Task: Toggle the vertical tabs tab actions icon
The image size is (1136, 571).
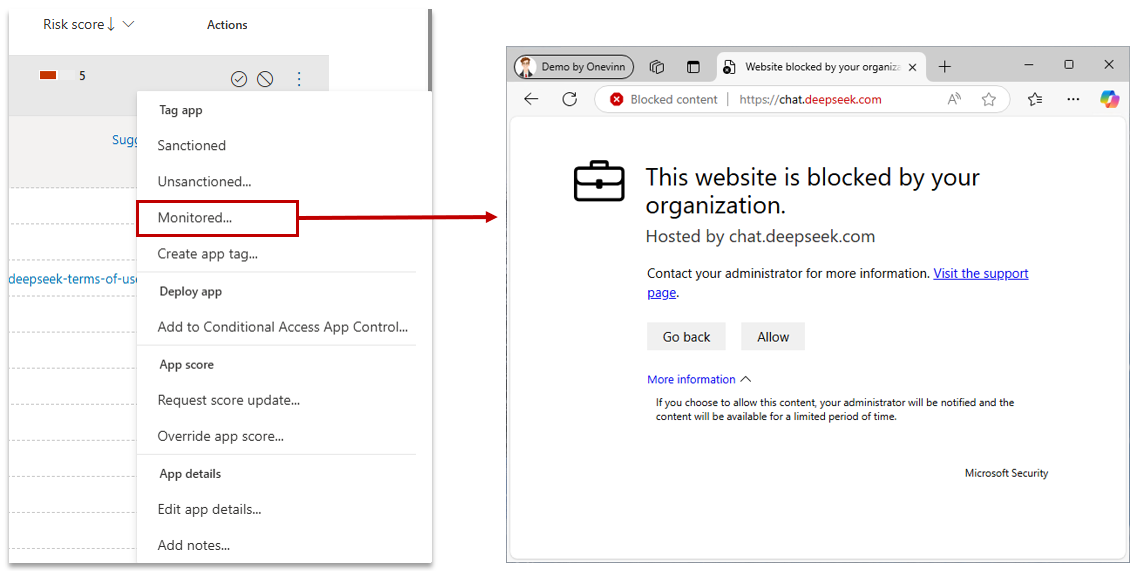Action: click(693, 67)
